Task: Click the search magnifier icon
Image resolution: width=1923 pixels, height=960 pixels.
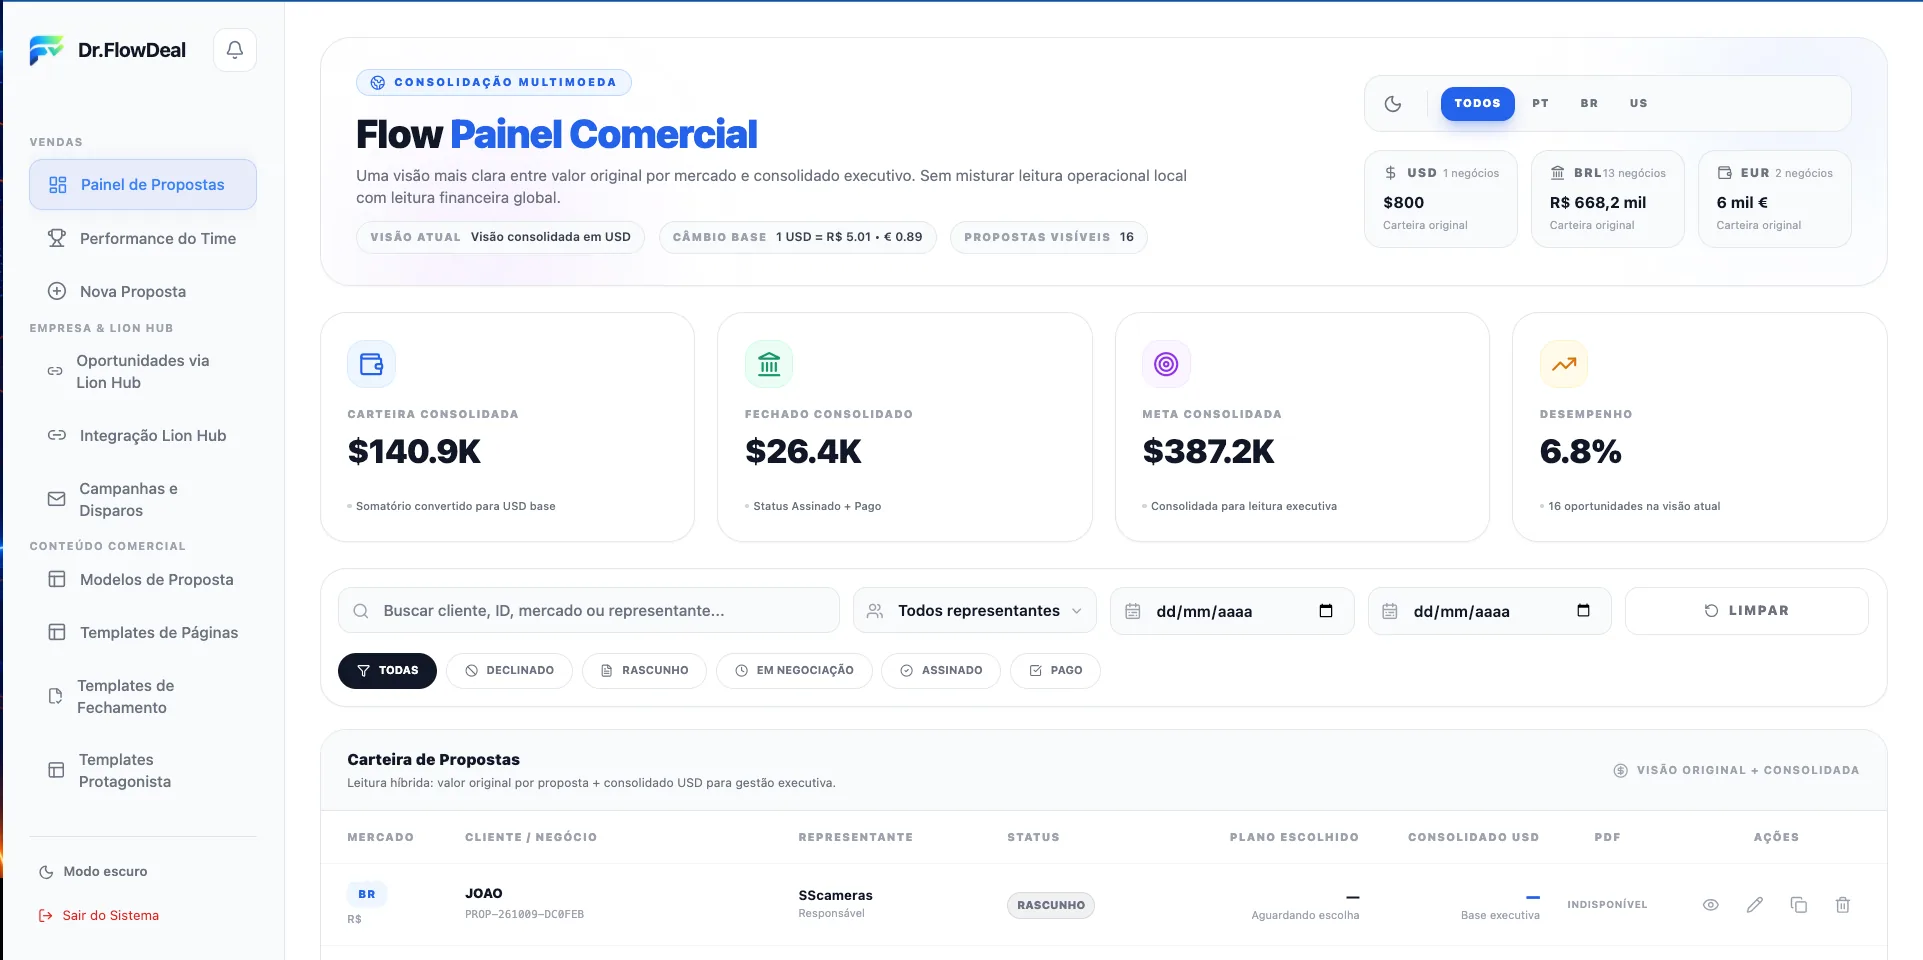Action: [x=361, y=611]
